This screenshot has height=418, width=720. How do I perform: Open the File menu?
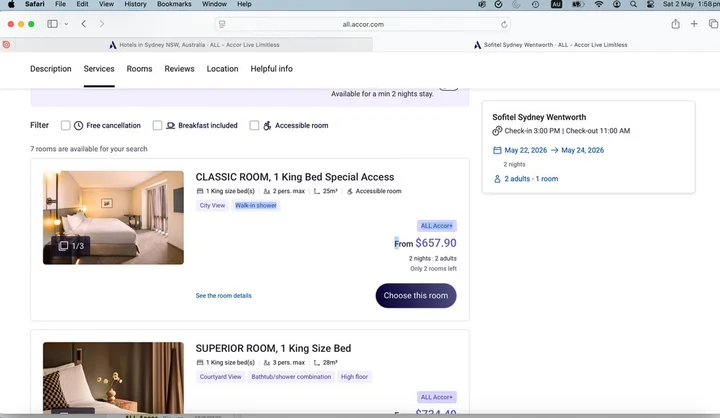(60, 4)
